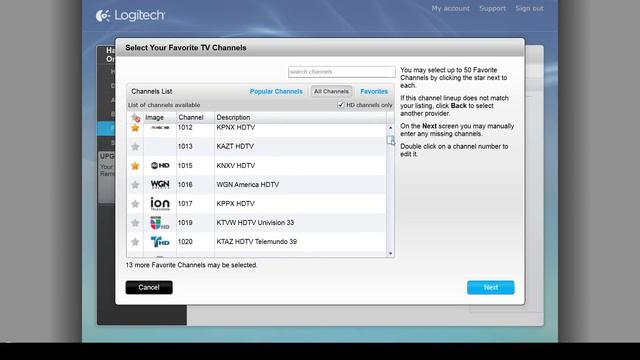Open the Support link
The height and width of the screenshot is (360, 640).
coord(492,8)
